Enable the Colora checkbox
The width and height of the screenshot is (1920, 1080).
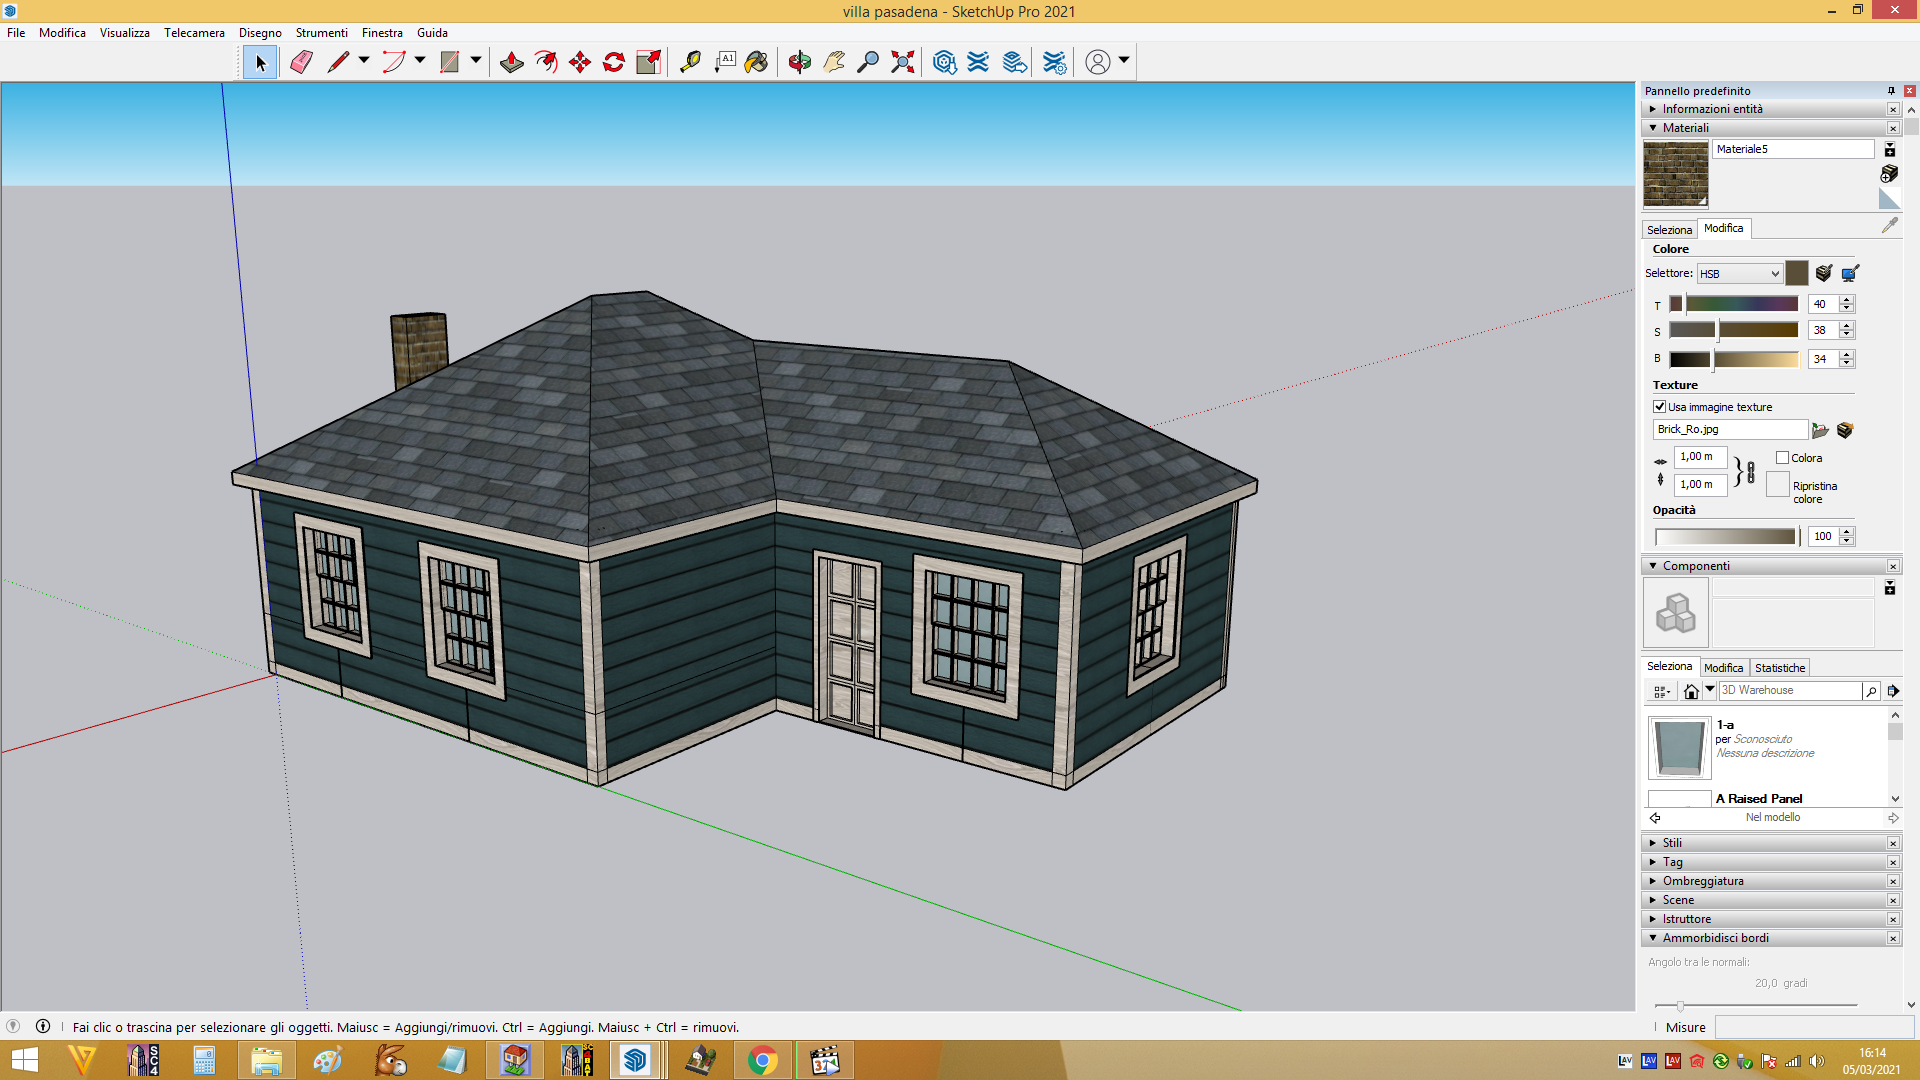click(1782, 458)
